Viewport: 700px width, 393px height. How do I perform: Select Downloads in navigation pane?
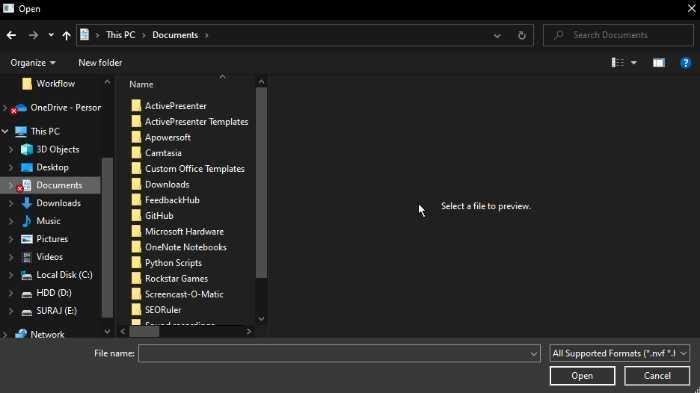click(58, 203)
